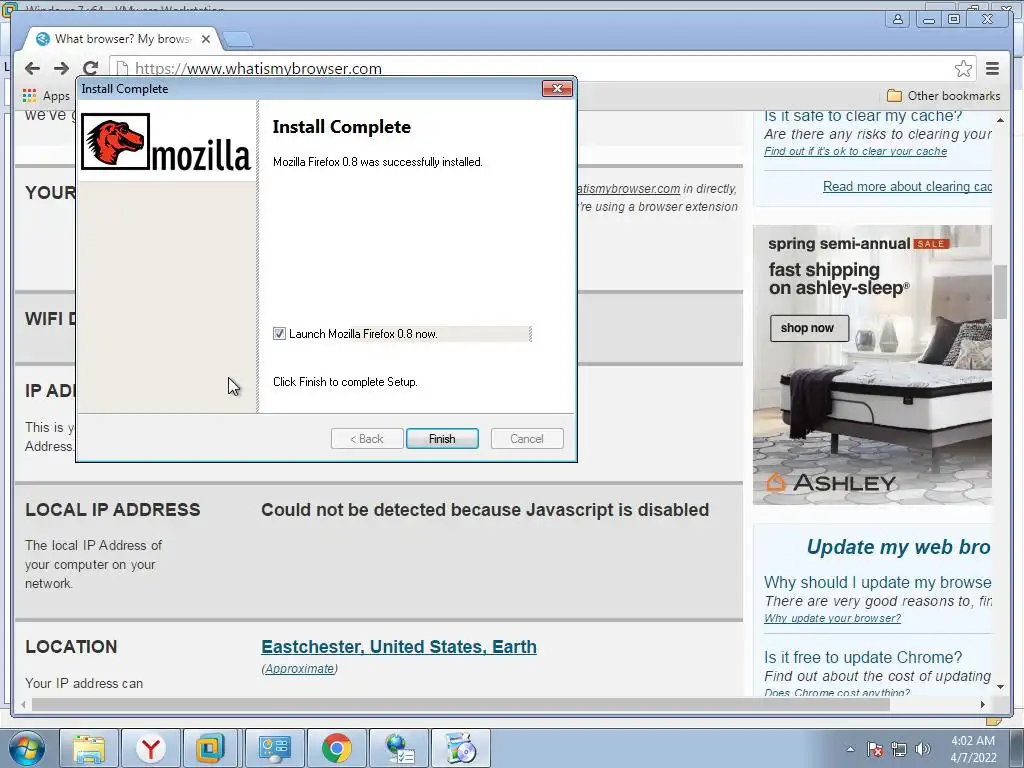Screen dimensions: 1024x768
Task: Open the globe checklist taskbar icon
Action: coord(399,748)
